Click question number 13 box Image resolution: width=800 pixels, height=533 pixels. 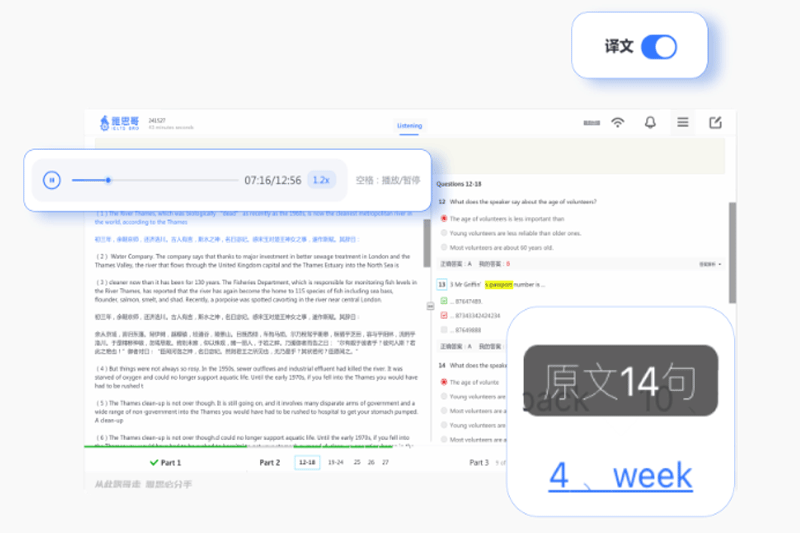(442, 284)
